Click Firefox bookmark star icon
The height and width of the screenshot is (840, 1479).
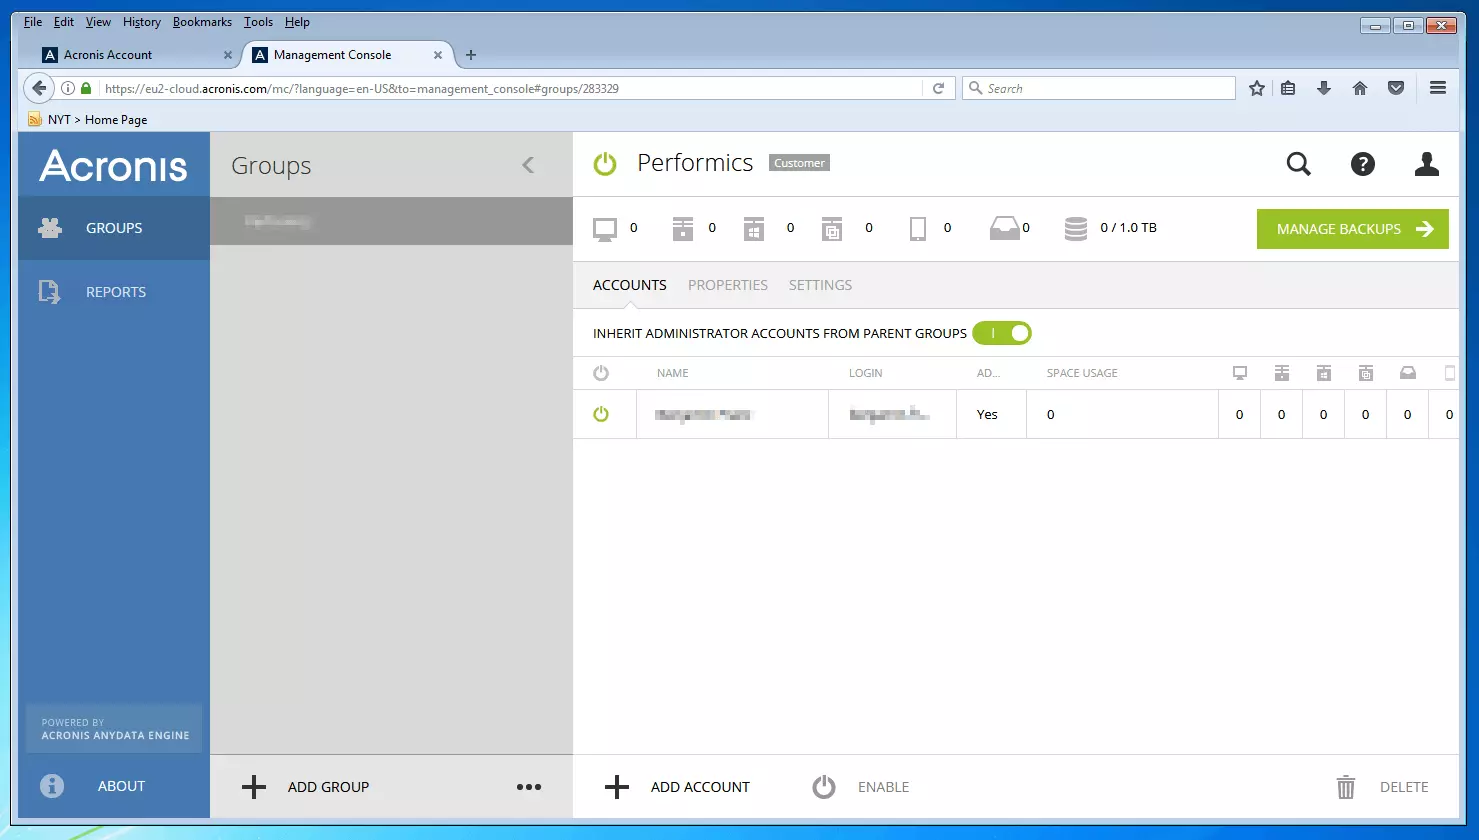1257,88
